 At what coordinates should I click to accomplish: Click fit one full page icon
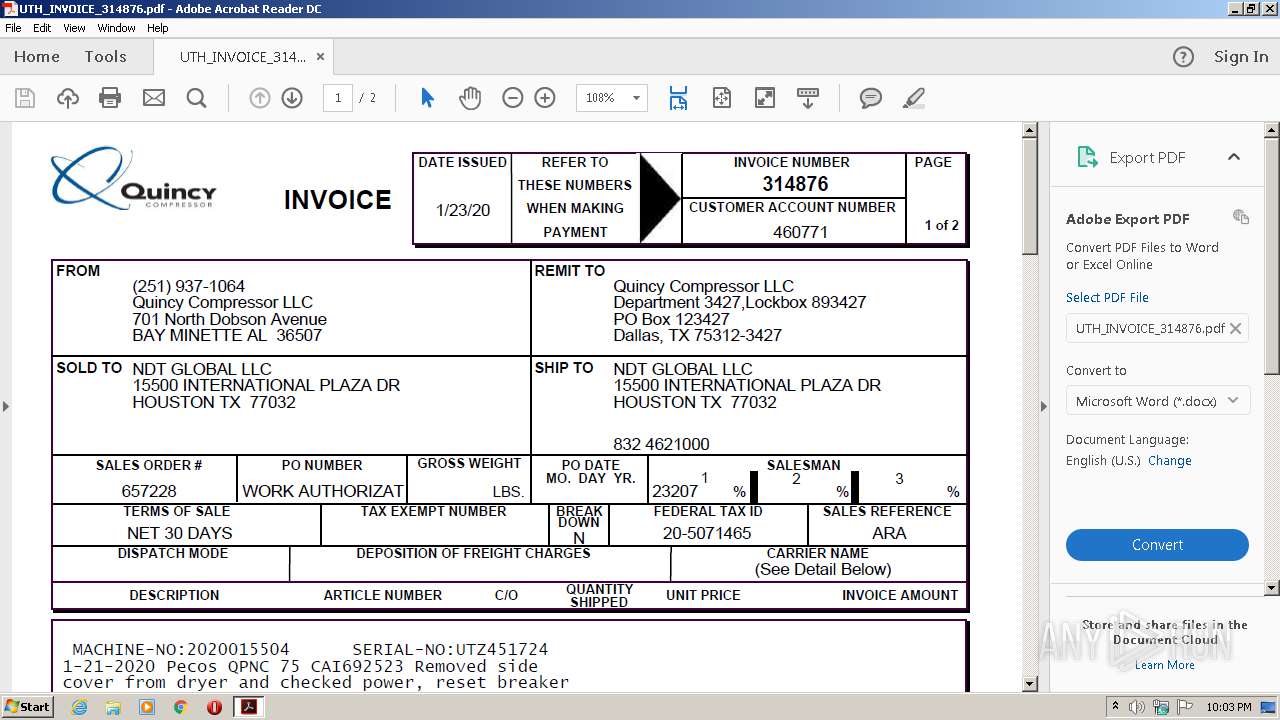coord(722,98)
